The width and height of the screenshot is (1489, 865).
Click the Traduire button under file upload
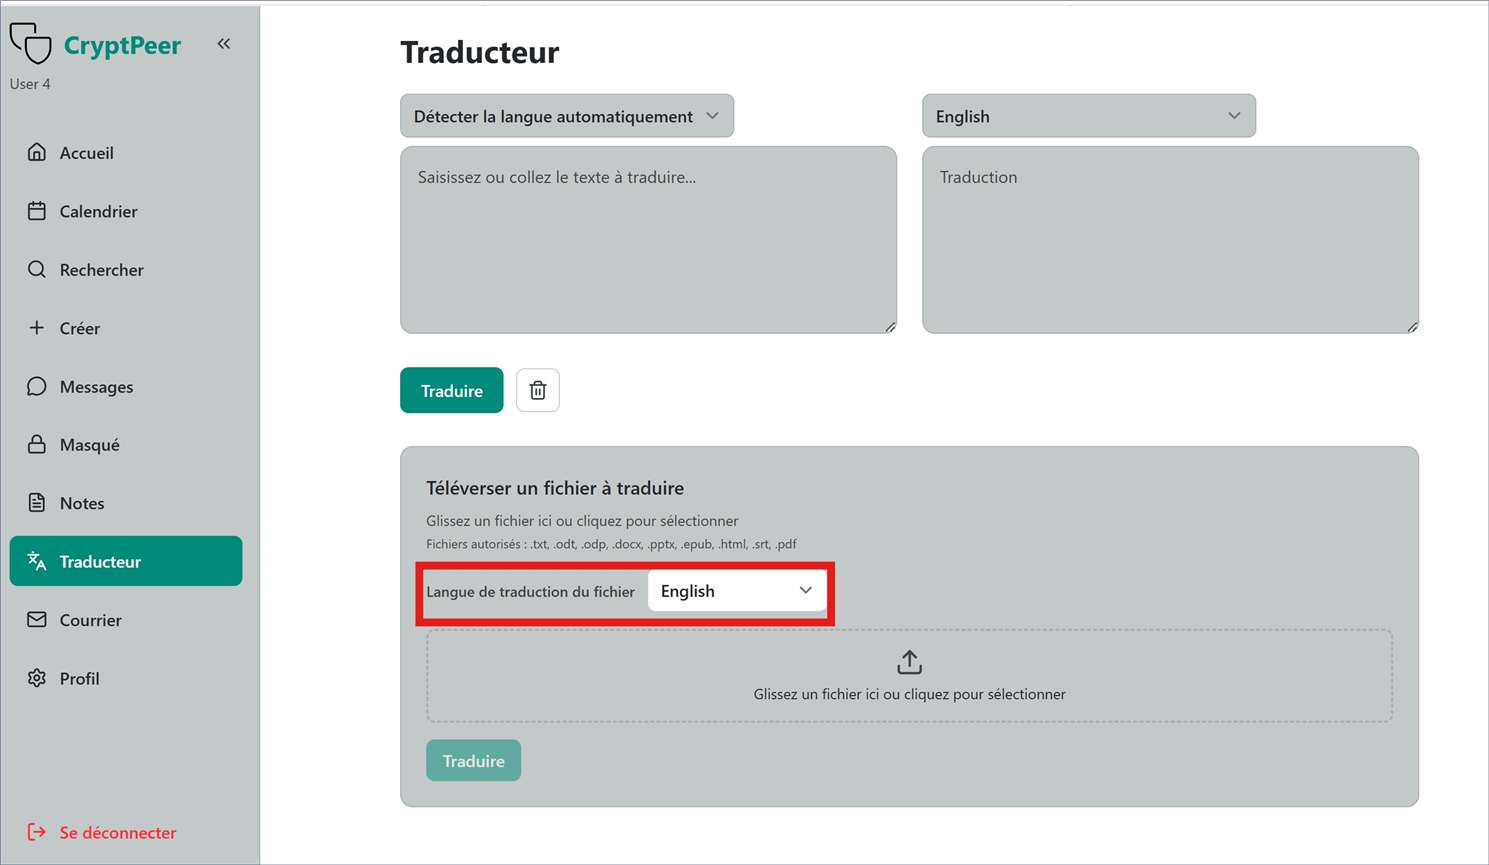point(473,761)
